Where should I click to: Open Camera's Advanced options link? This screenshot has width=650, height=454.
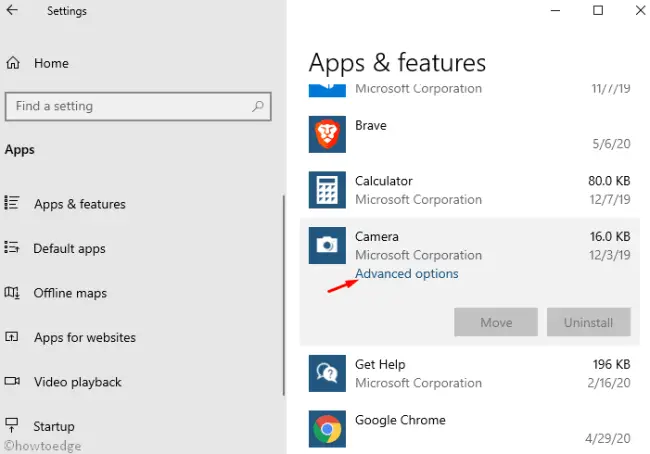click(407, 274)
